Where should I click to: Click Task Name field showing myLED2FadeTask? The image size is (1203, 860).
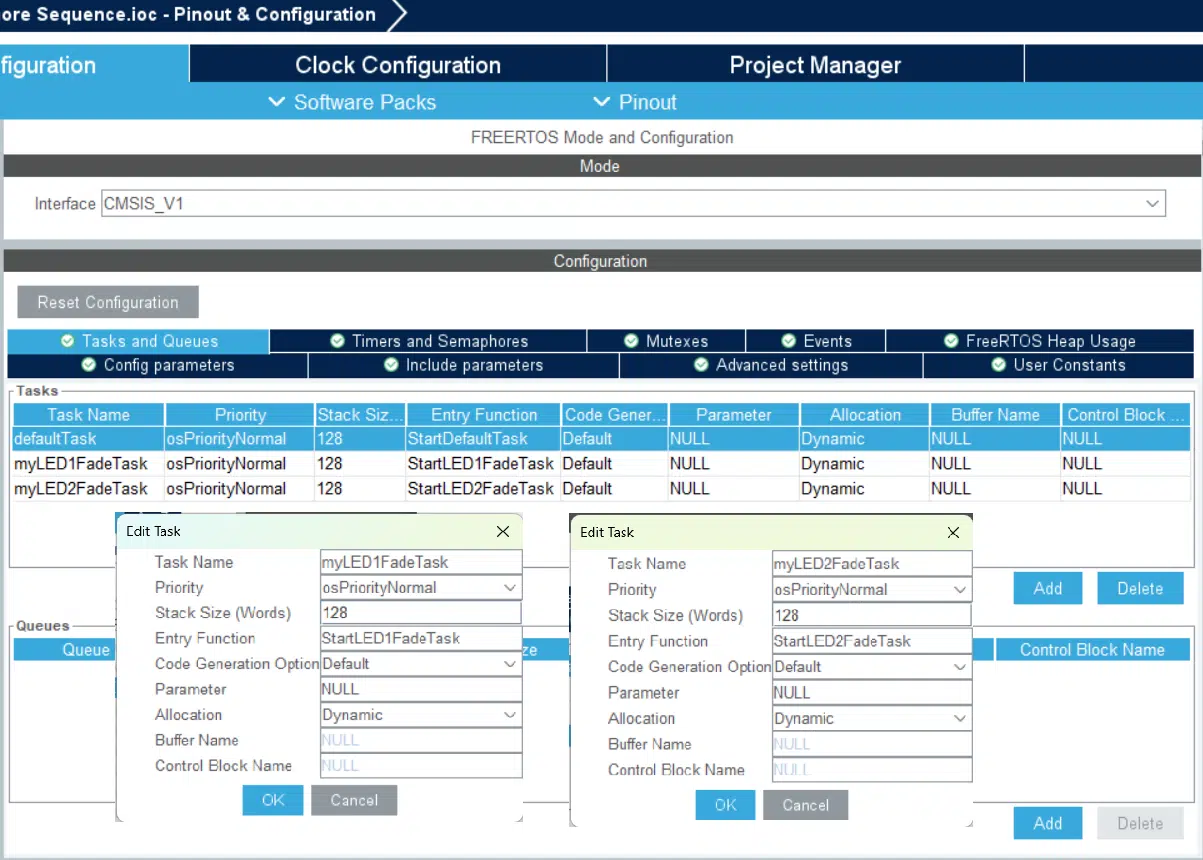pyautogui.click(x=872, y=564)
